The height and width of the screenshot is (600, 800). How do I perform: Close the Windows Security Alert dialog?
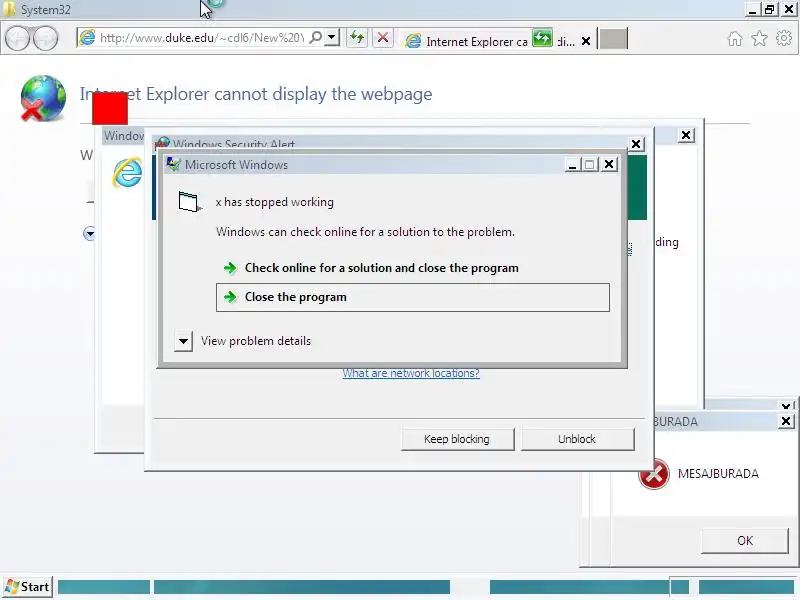(636, 144)
